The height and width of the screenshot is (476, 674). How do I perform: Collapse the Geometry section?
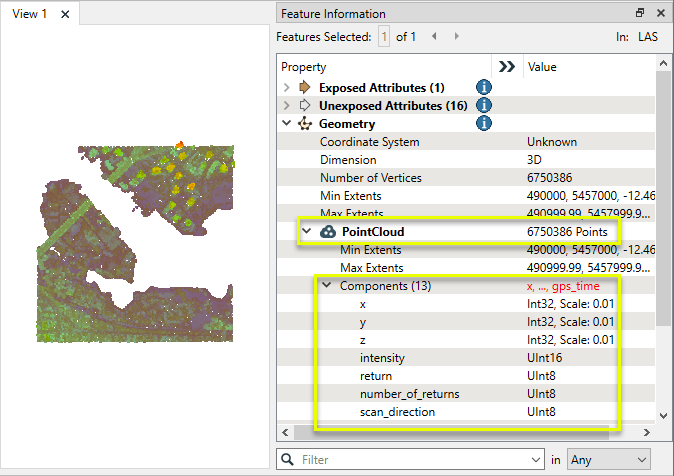coord(287,124)
